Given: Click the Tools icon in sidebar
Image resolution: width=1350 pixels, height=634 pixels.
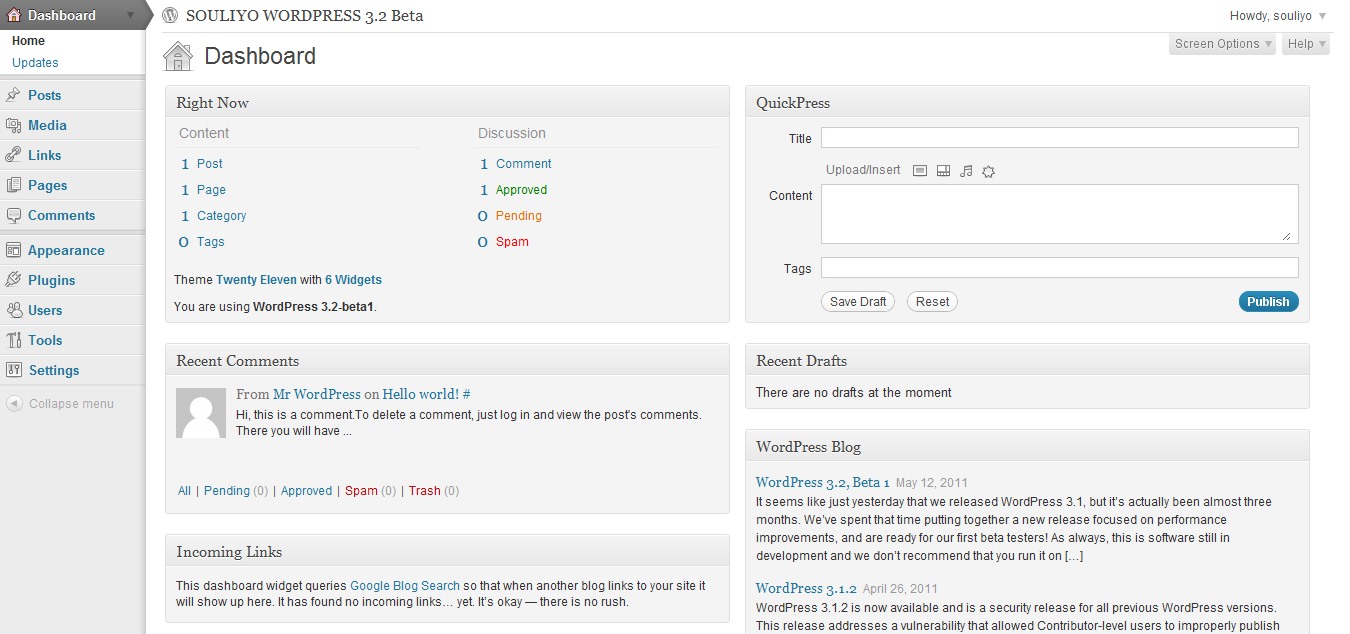Looking at the screenshot, I should pyautogui.click(x=13, y=340).
